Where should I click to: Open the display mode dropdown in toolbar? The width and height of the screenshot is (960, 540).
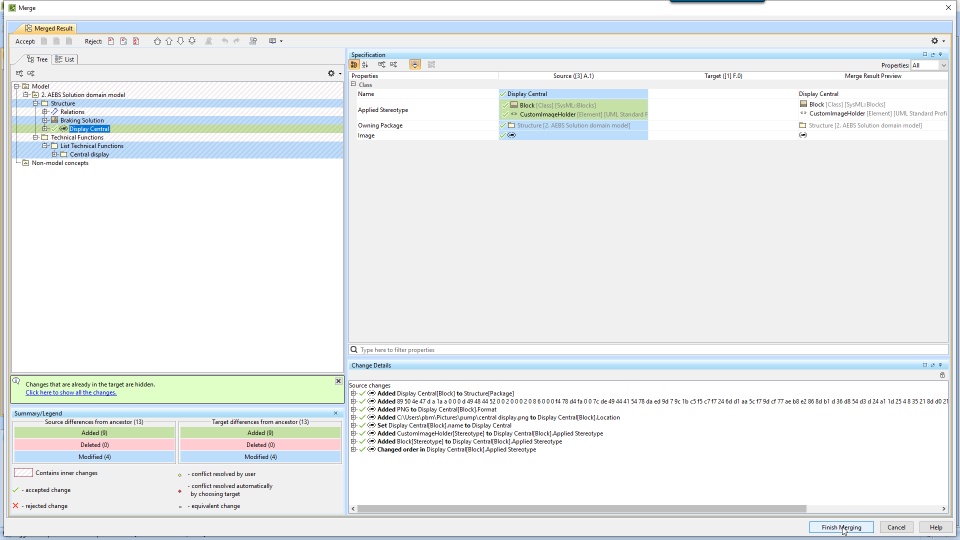[x=276, y=41]
